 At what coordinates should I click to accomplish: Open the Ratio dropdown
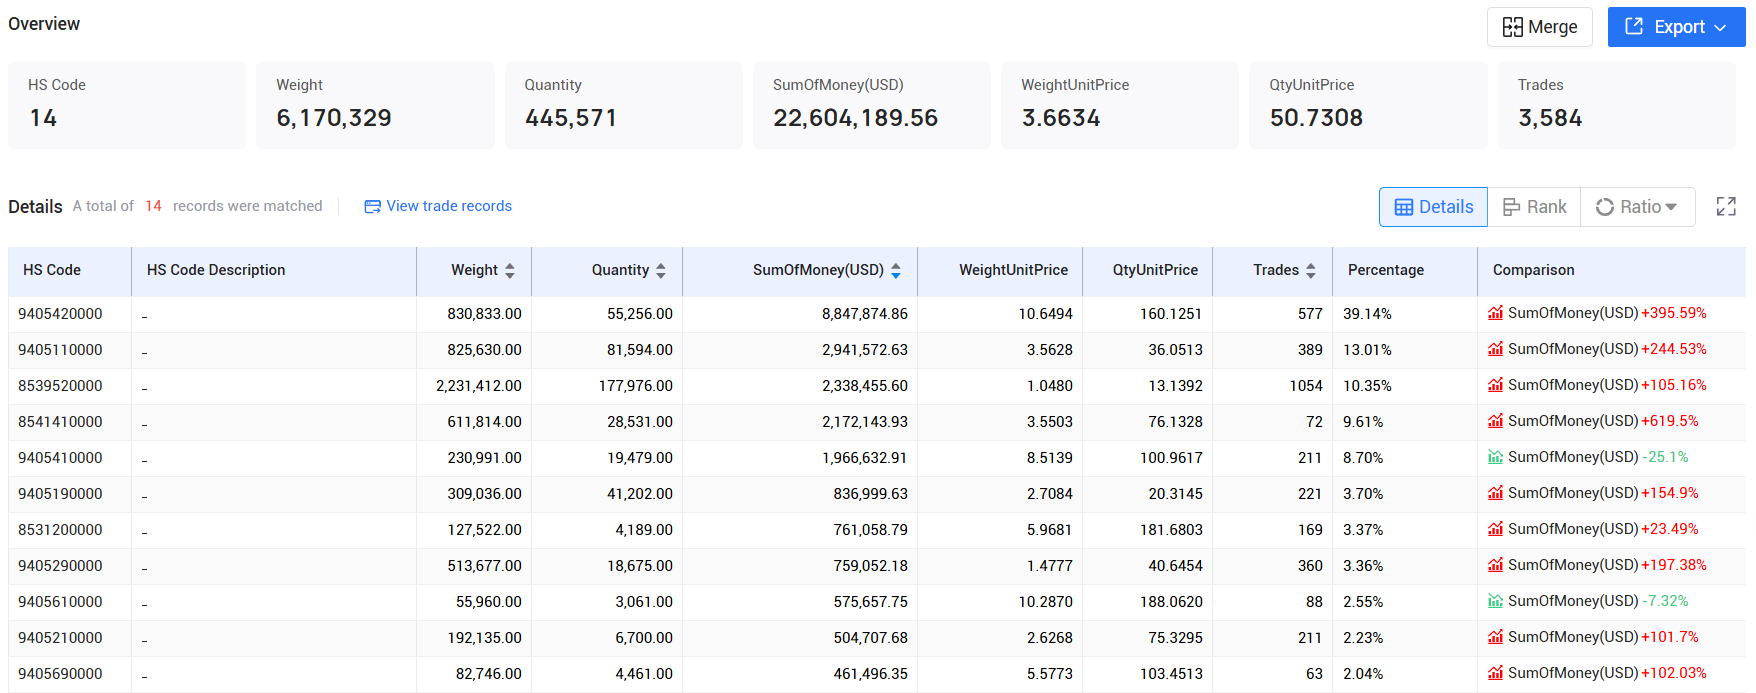(x=1637, y=207)
